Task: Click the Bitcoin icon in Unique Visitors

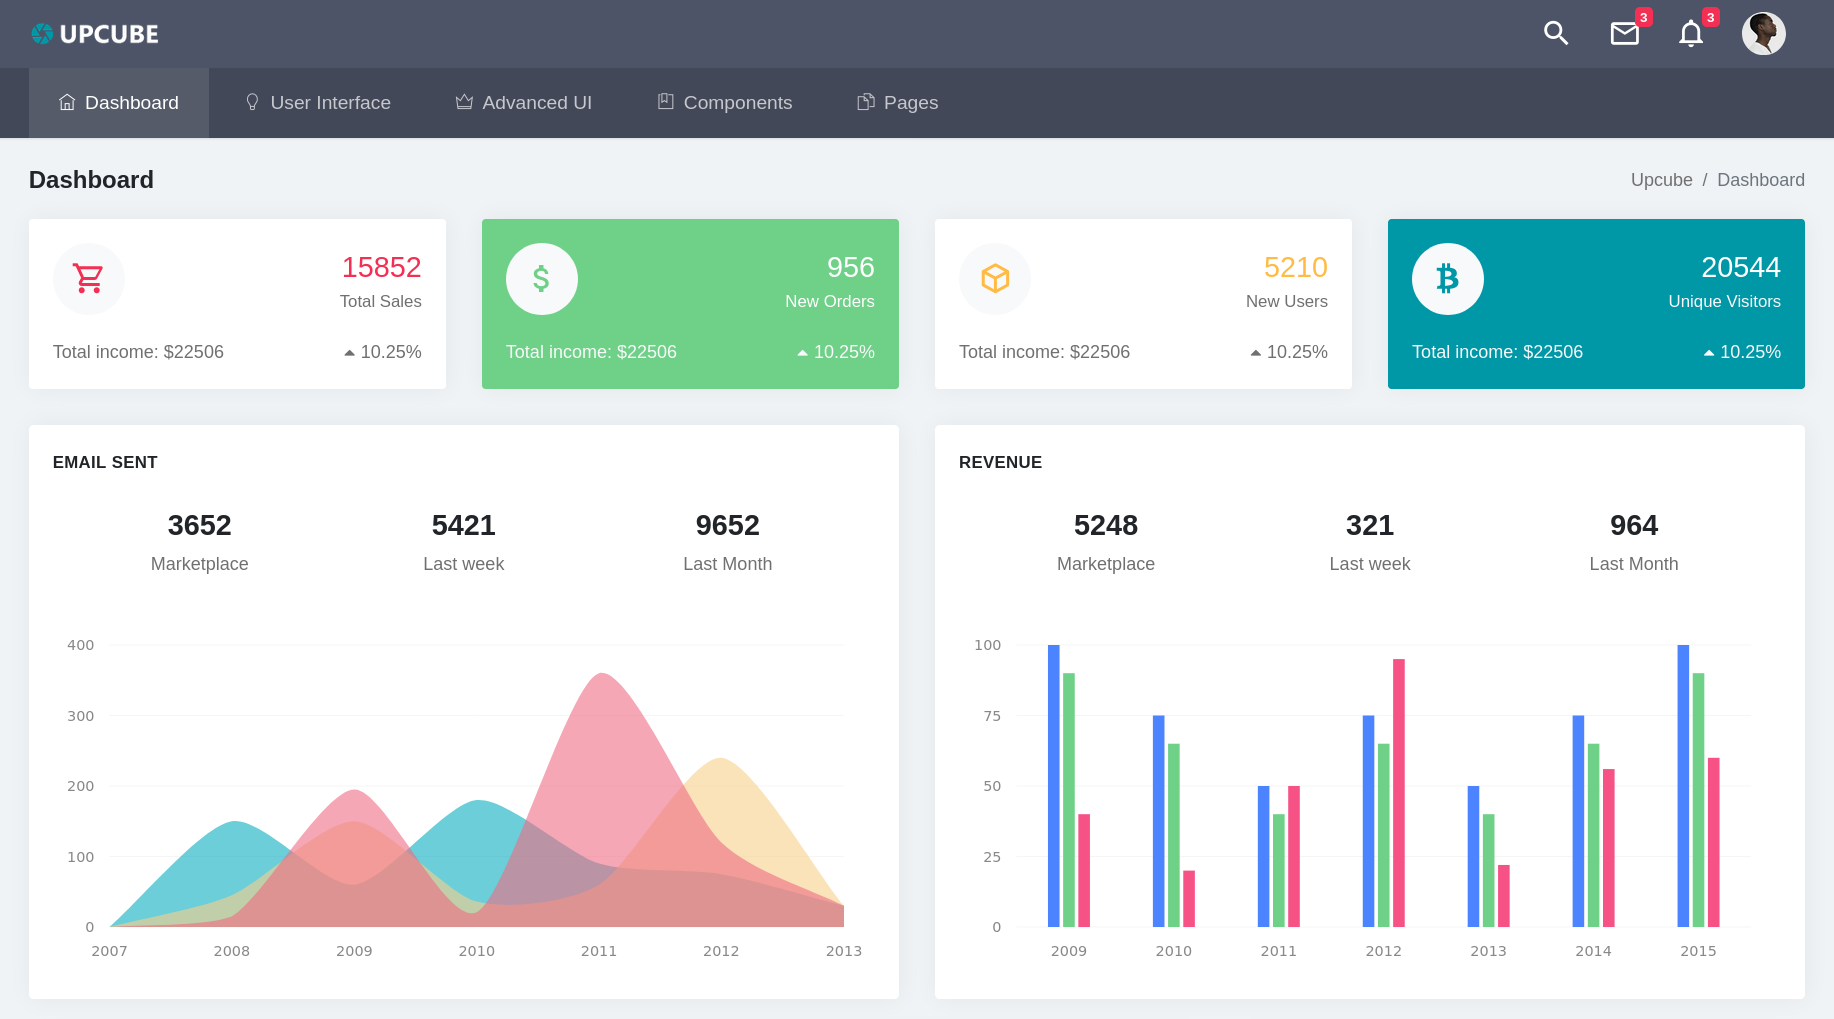Action: click(1447, 279)
